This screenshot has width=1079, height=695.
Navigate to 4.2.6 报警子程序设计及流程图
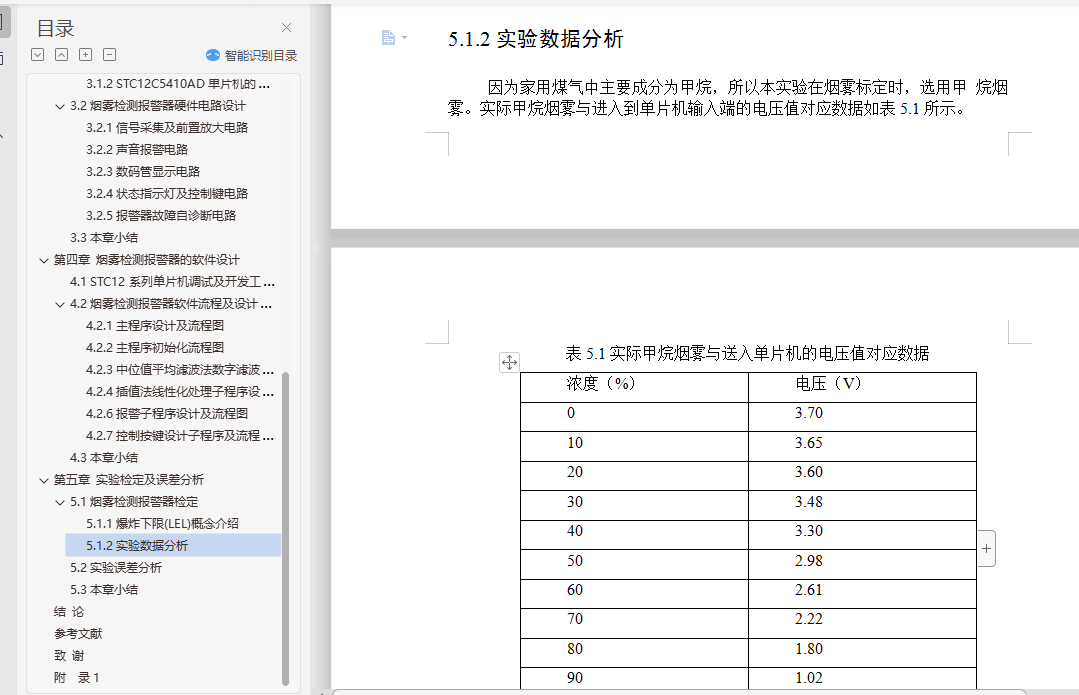167,414
